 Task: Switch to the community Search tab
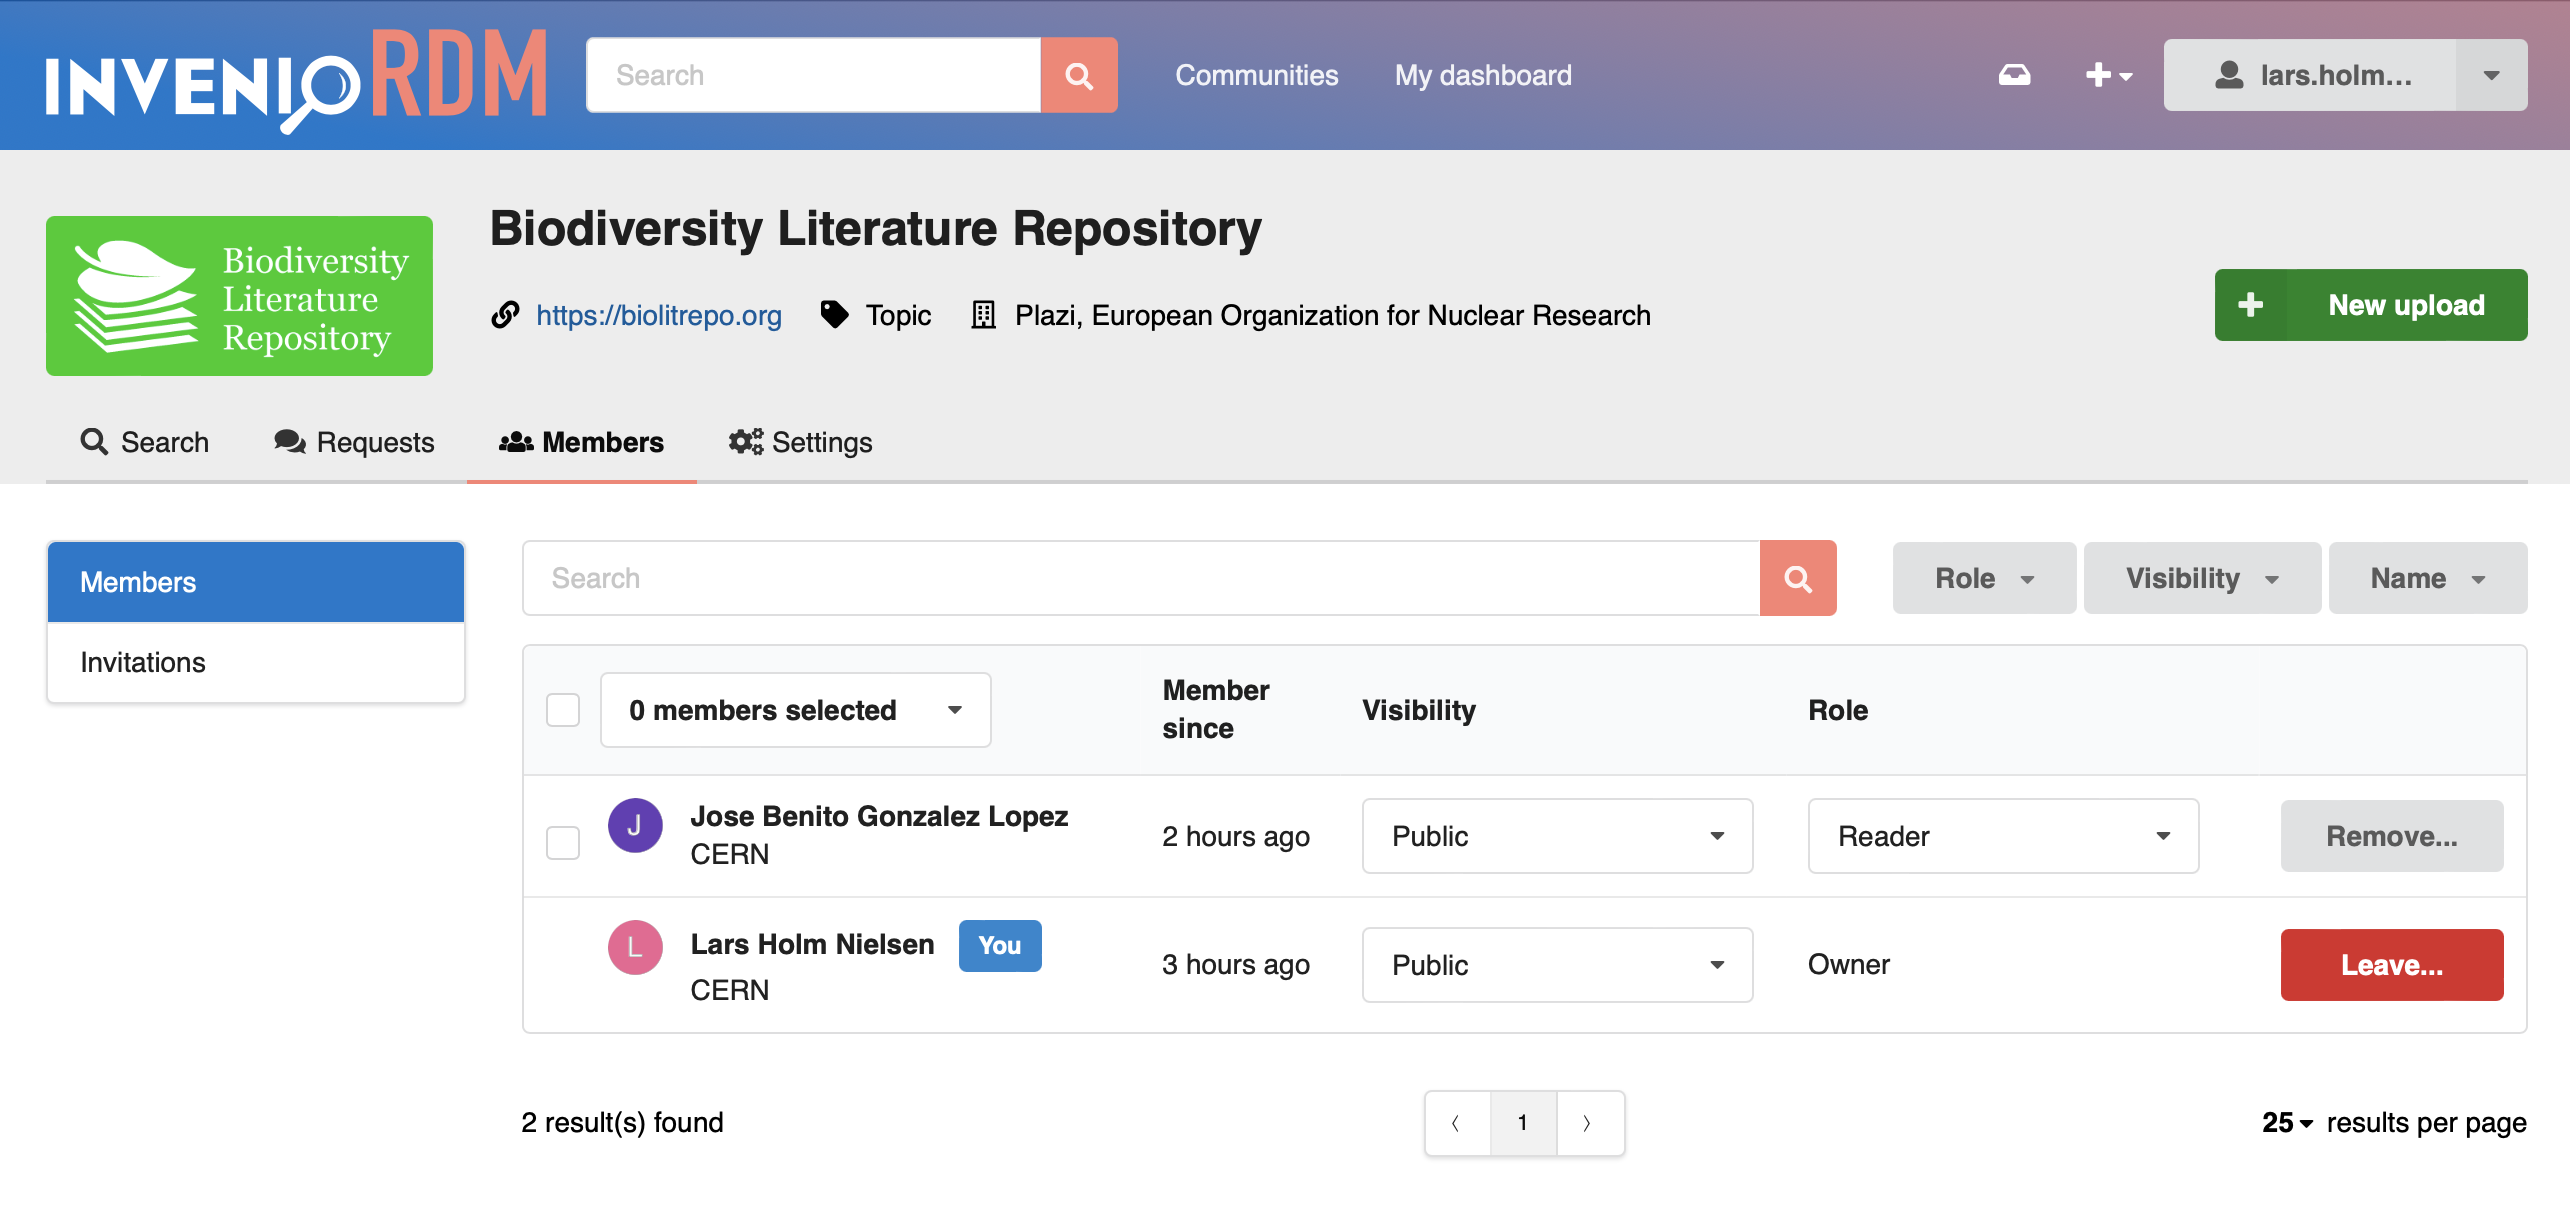pos(145,442)
